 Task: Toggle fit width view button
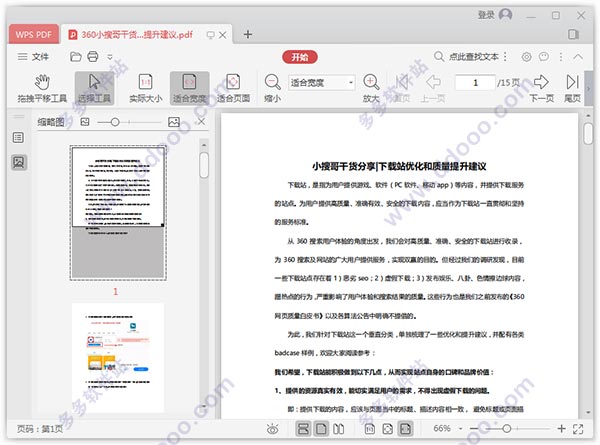click(x=189, y=88)
